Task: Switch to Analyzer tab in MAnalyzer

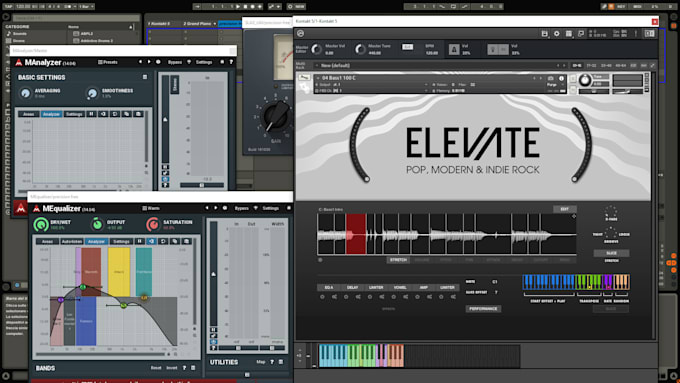Action: pos(51,114)
